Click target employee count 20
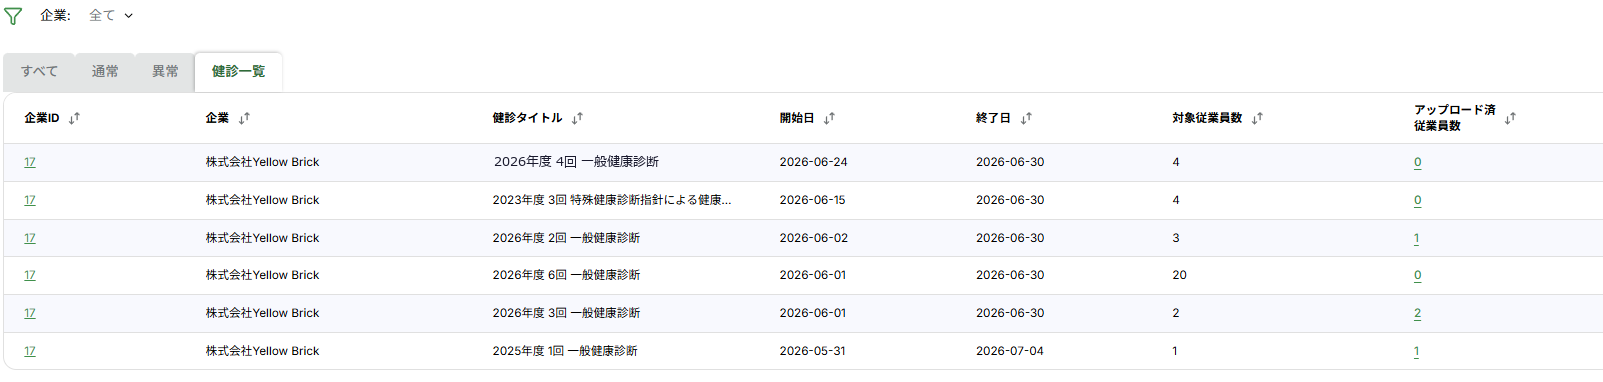The height and width of the screenshot is (382, 1603). pos(1180,275)
